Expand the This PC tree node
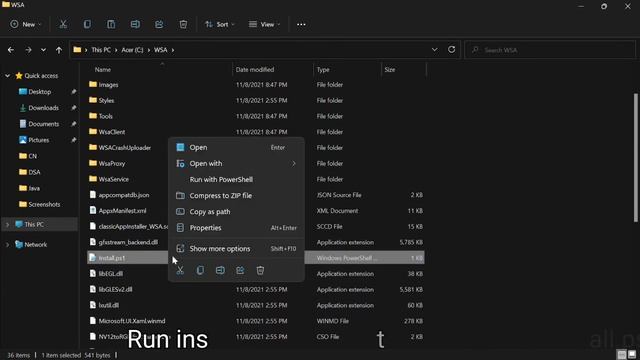The image size is (640, 360). click(7, 224)
